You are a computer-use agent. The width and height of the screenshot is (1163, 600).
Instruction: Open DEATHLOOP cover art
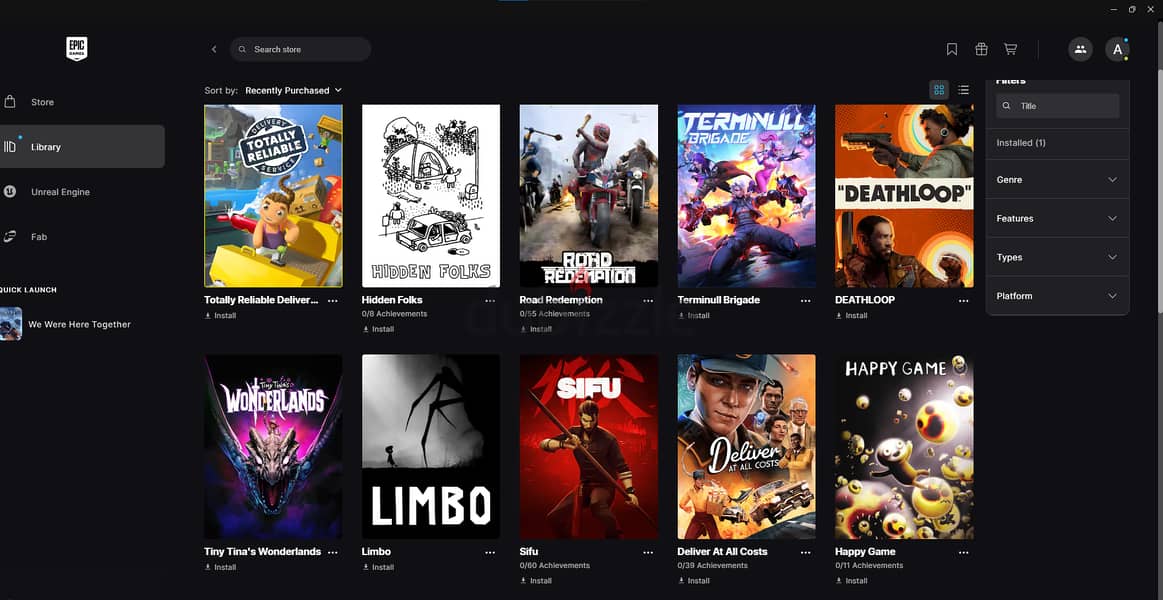pos(904,196)
